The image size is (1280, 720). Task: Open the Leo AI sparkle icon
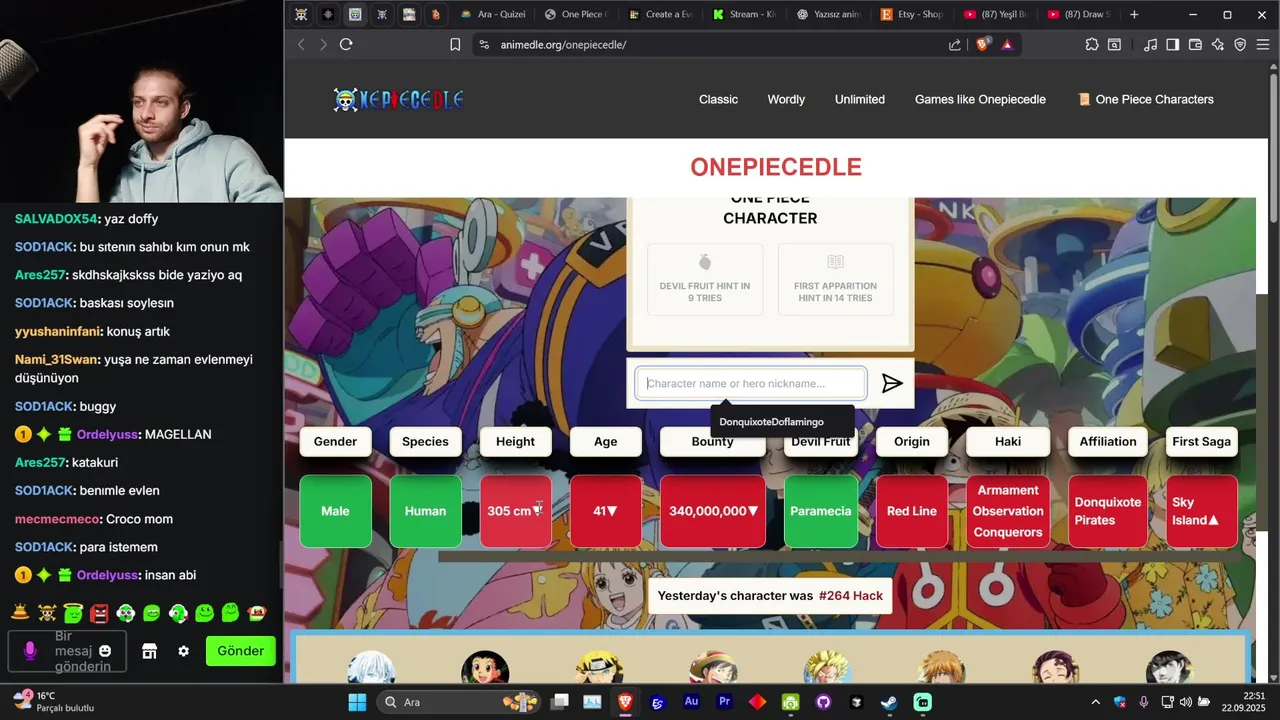[x=1217, y=44]
